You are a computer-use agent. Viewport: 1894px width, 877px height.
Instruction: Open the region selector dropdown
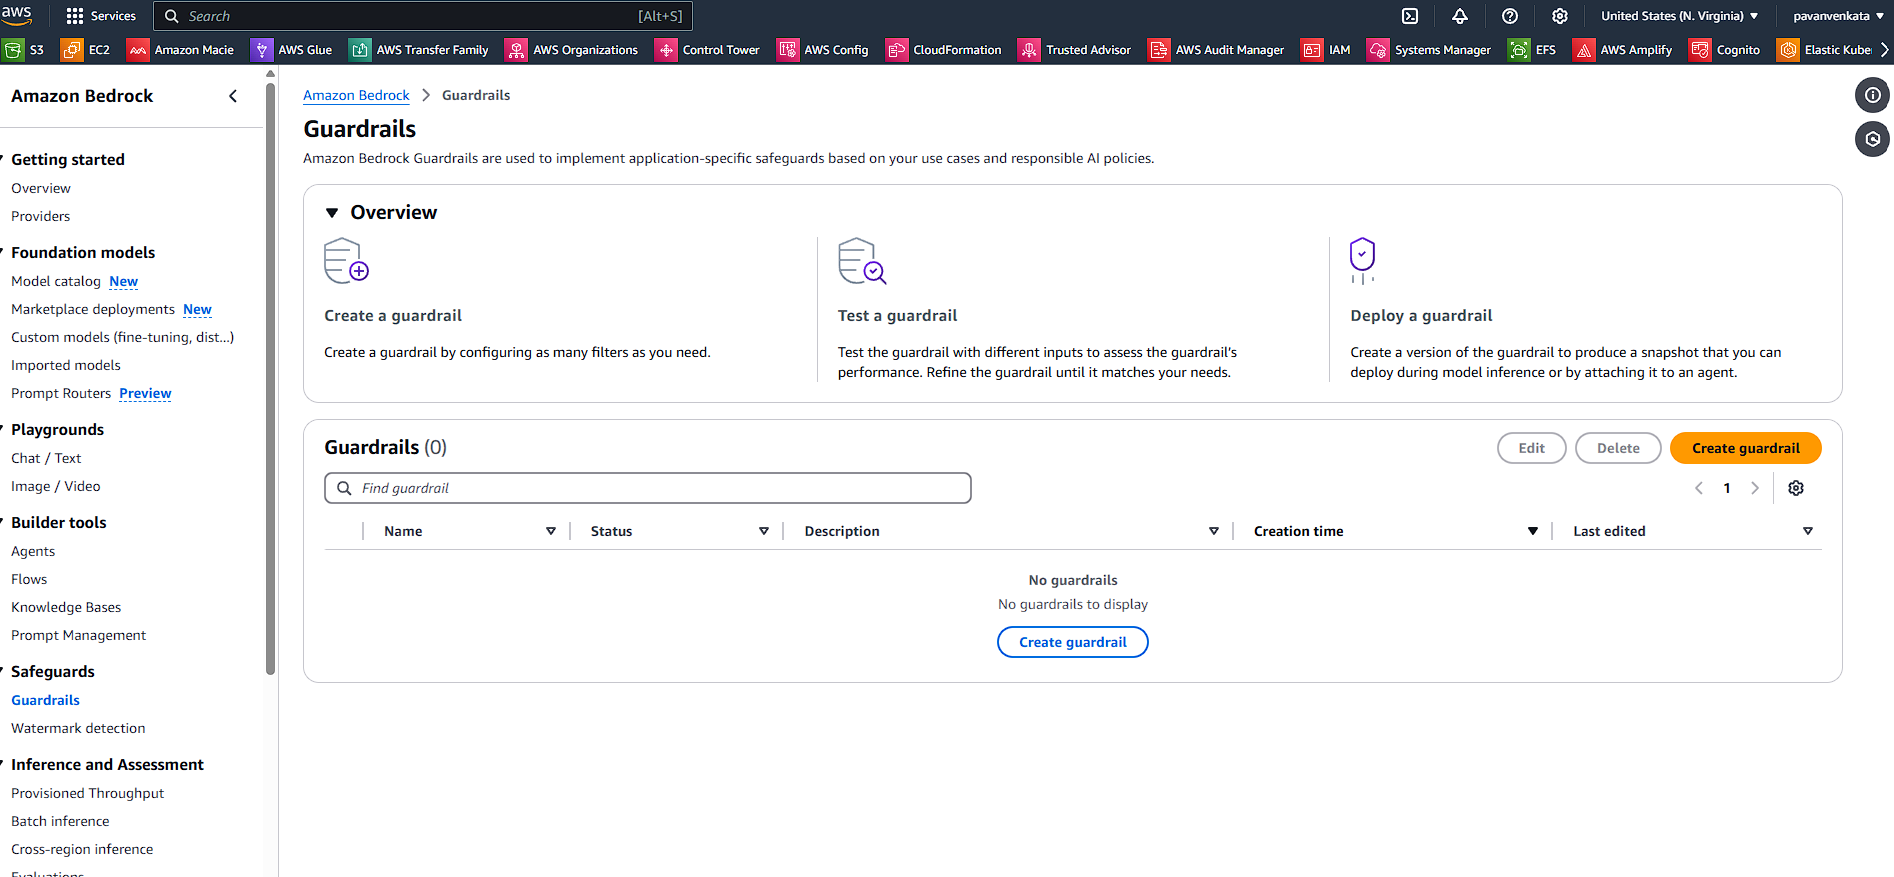tap(1679, 16)
